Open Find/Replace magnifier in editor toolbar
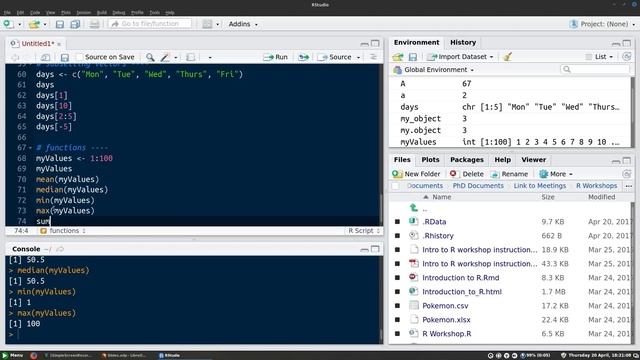 (150, 57)
